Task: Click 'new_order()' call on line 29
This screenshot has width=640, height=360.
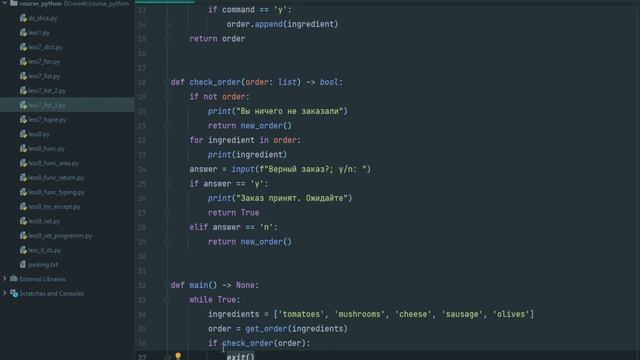Action: click(x=266, y=242)
